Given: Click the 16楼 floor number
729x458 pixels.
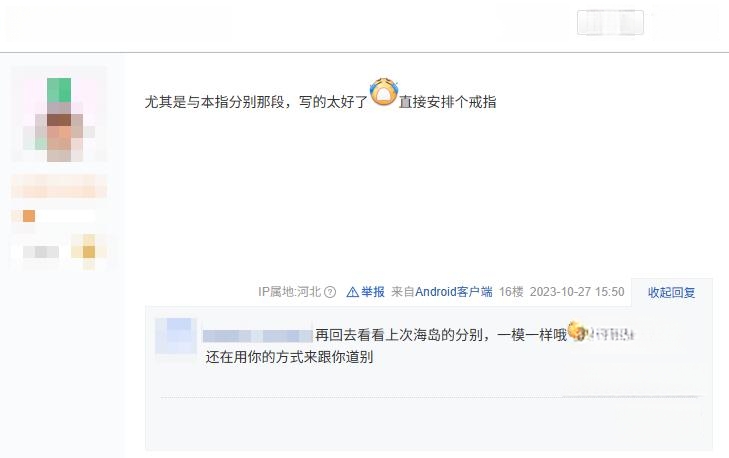Looking at the screenshot, I should click(511, 292).
